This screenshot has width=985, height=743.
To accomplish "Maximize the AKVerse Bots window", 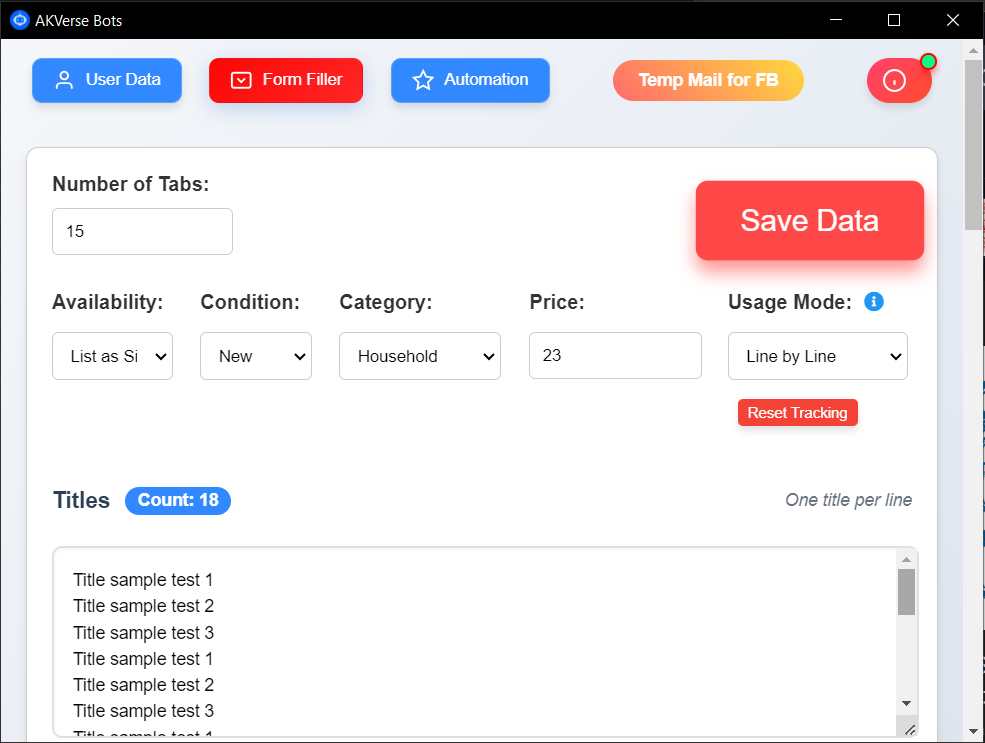I will point(893,20).
